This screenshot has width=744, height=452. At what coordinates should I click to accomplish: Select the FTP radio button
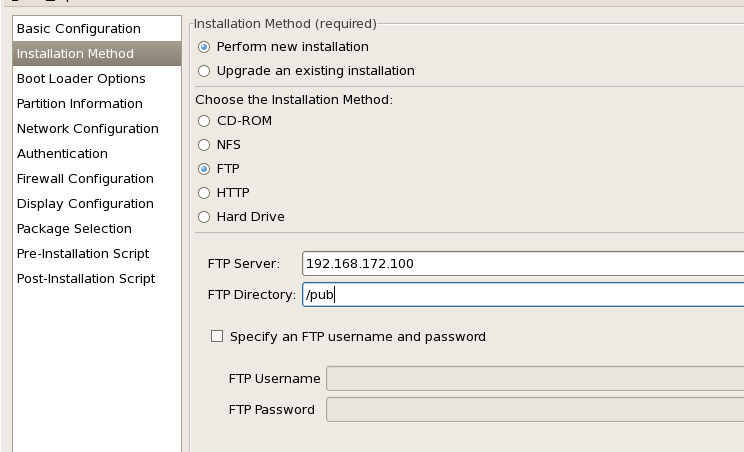(205, 169)
